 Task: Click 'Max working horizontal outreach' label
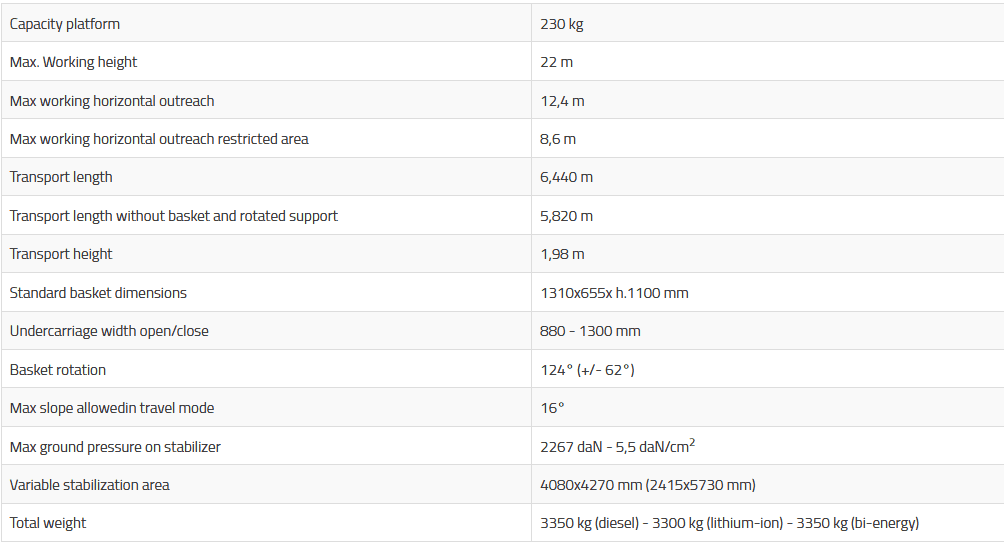(x=112, y=101)
